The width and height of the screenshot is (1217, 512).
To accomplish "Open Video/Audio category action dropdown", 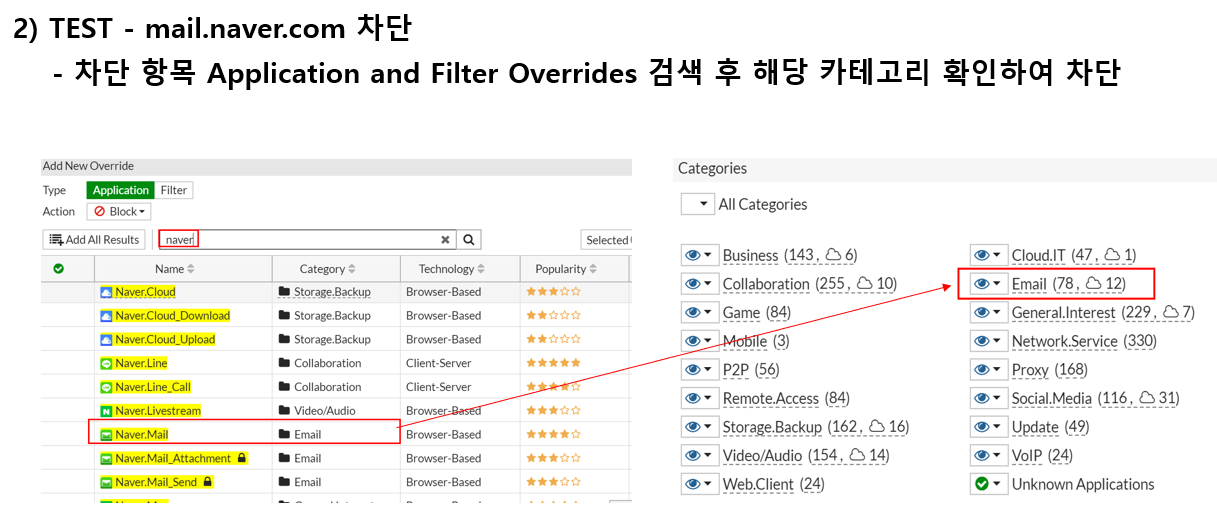I will coord(699,456).
